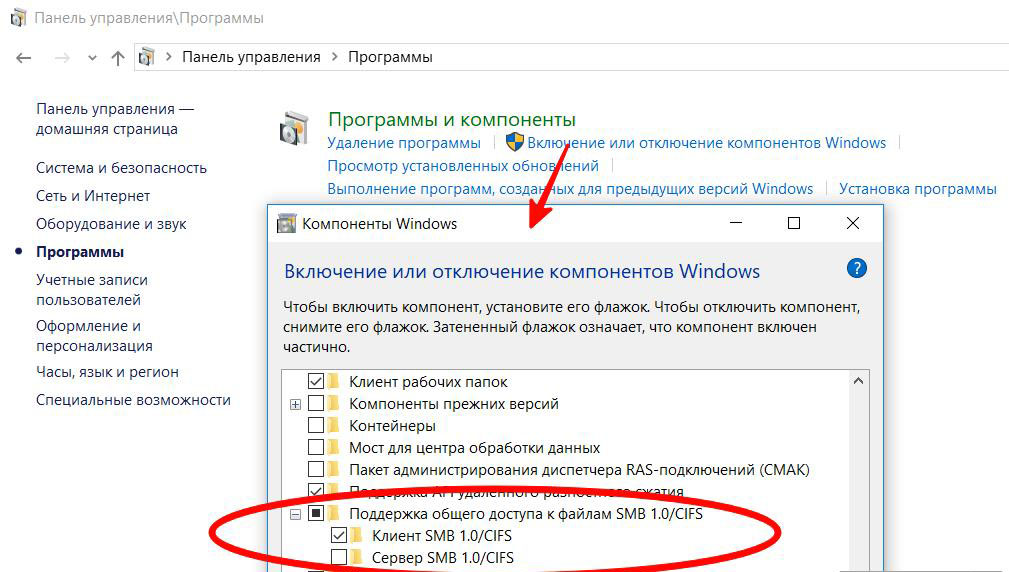The width and height of the screenshot is (1009, 572).
Task: Open Оборудование и звук category
Action: click(x=111, y=224)
